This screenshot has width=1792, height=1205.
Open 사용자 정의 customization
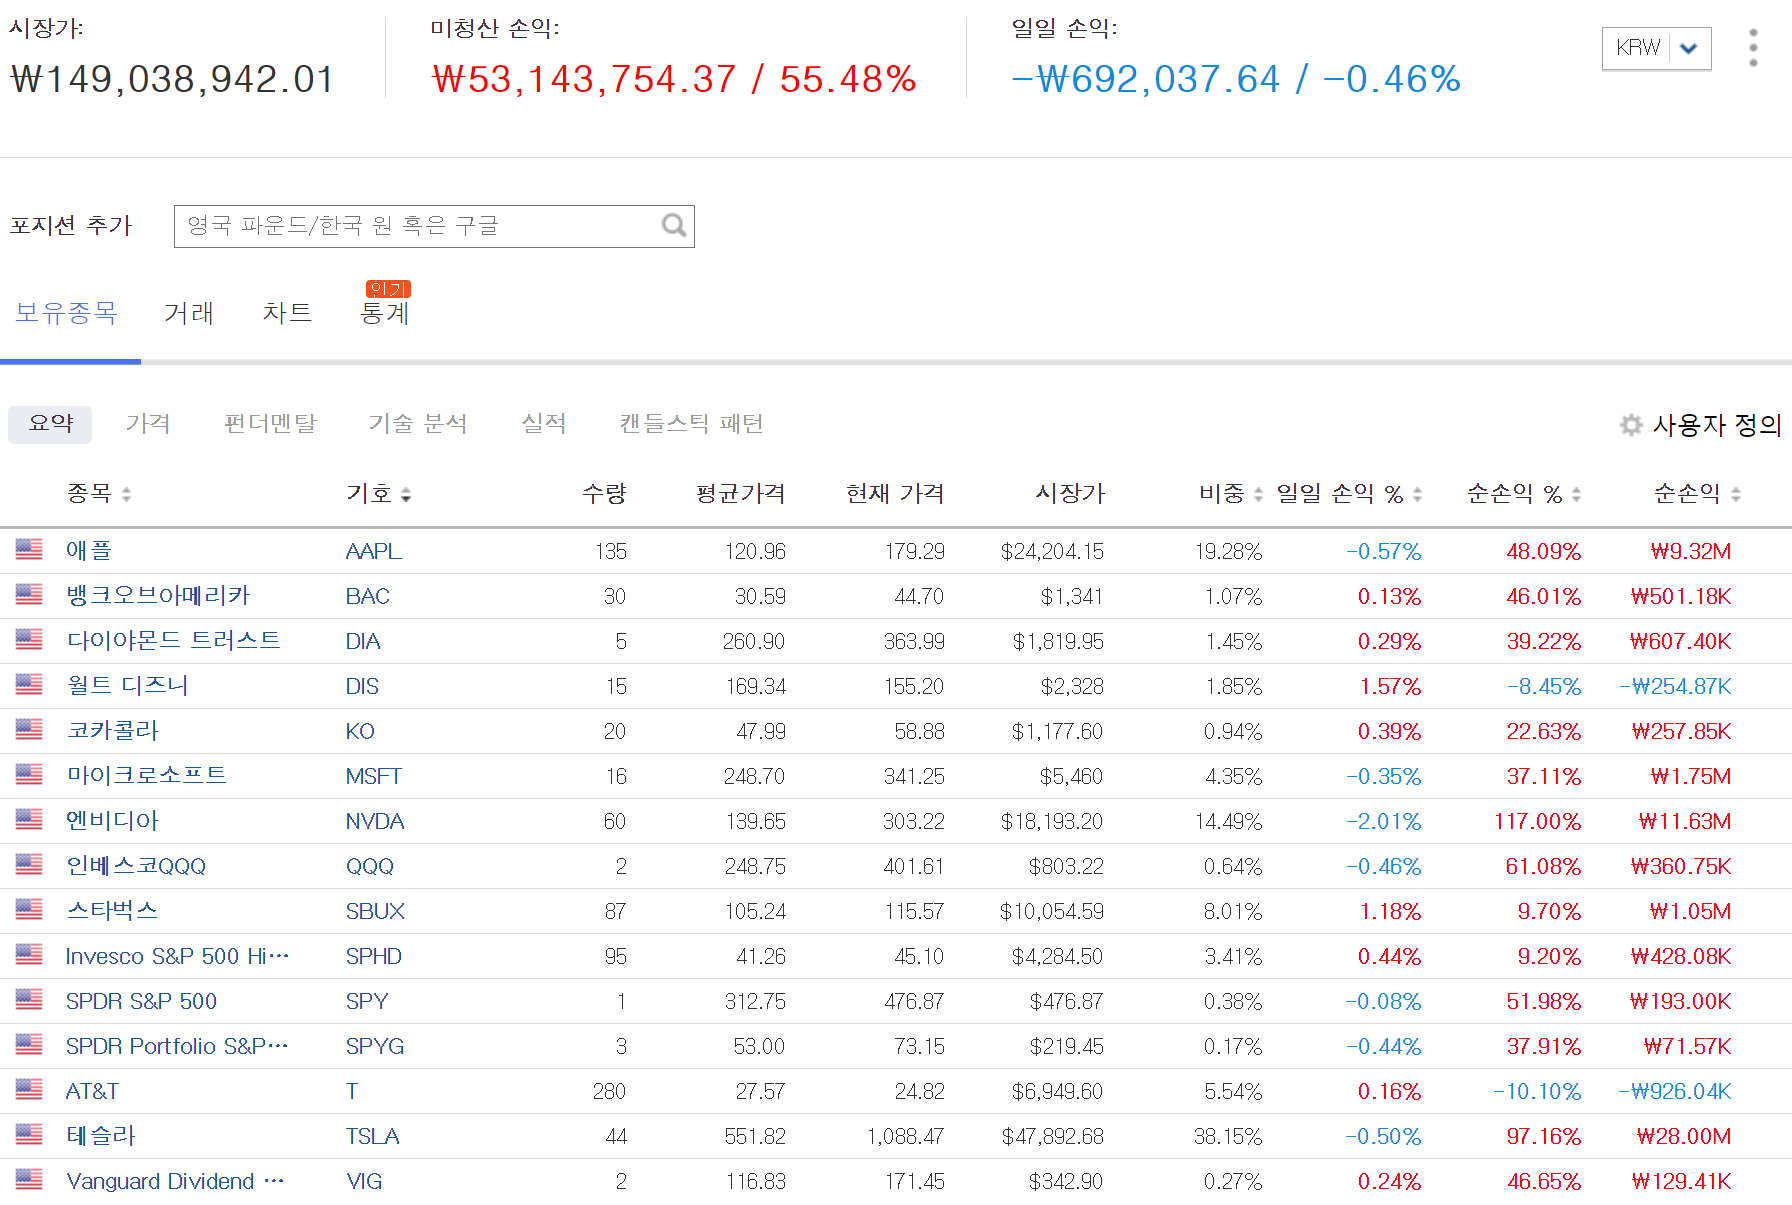pos(1716,425)
